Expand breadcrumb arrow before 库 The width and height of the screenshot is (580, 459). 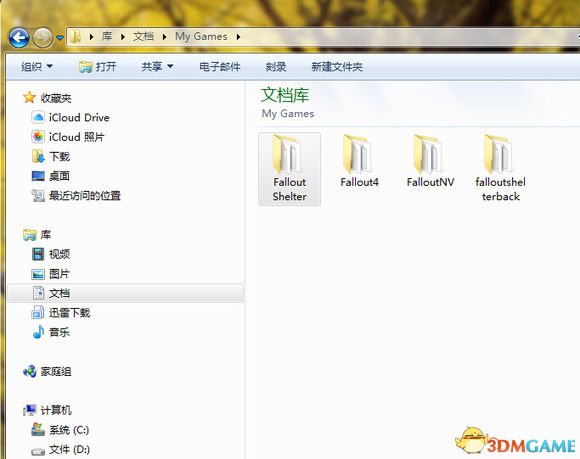(x=91, y=37)
